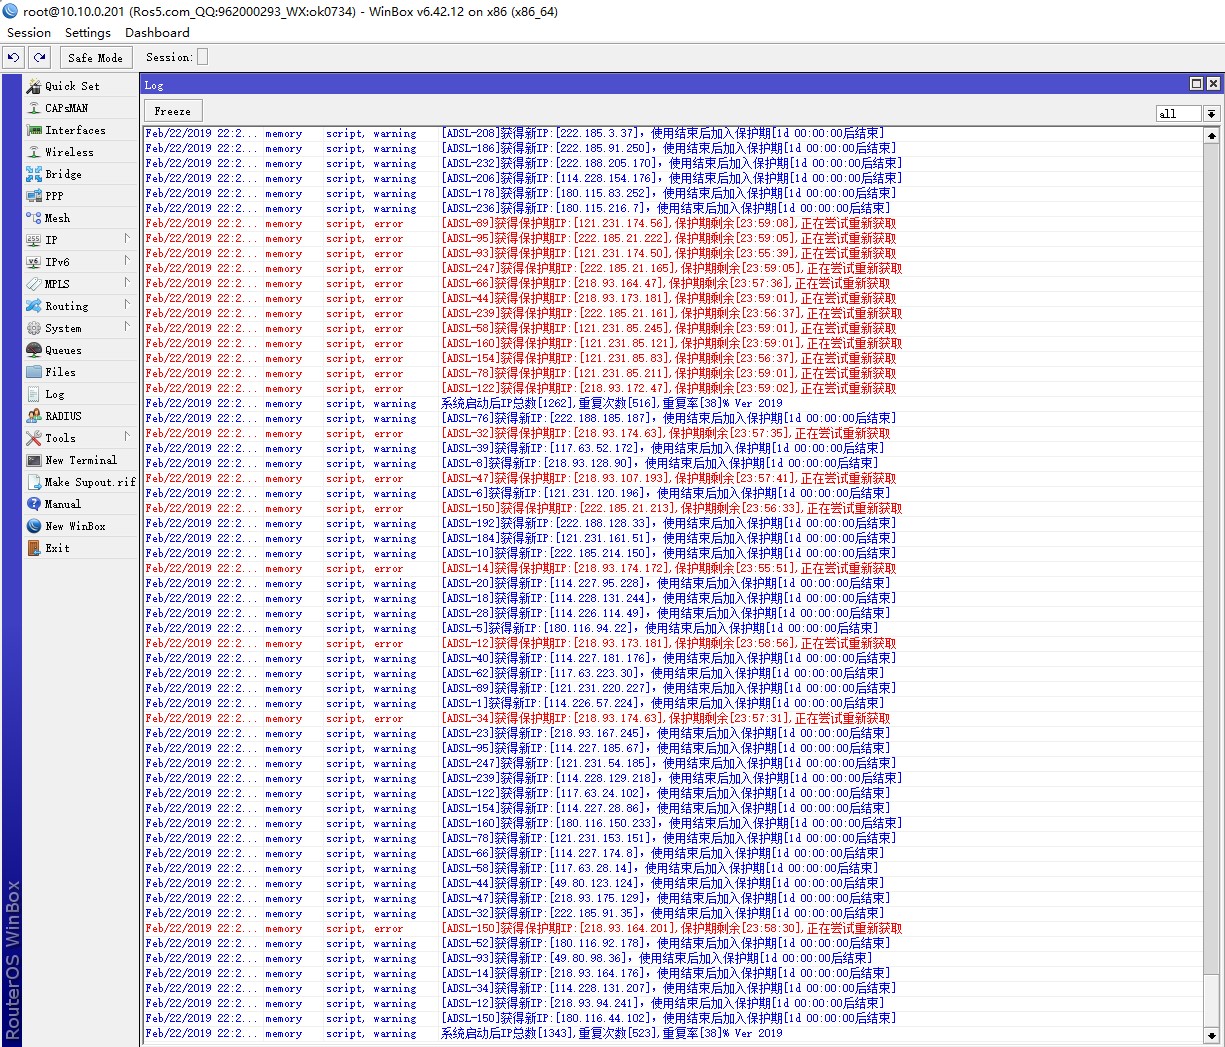Expand the Tools submenu arrow
This screenshot has width=1225, height=1047.
click(x=127, y=437)
